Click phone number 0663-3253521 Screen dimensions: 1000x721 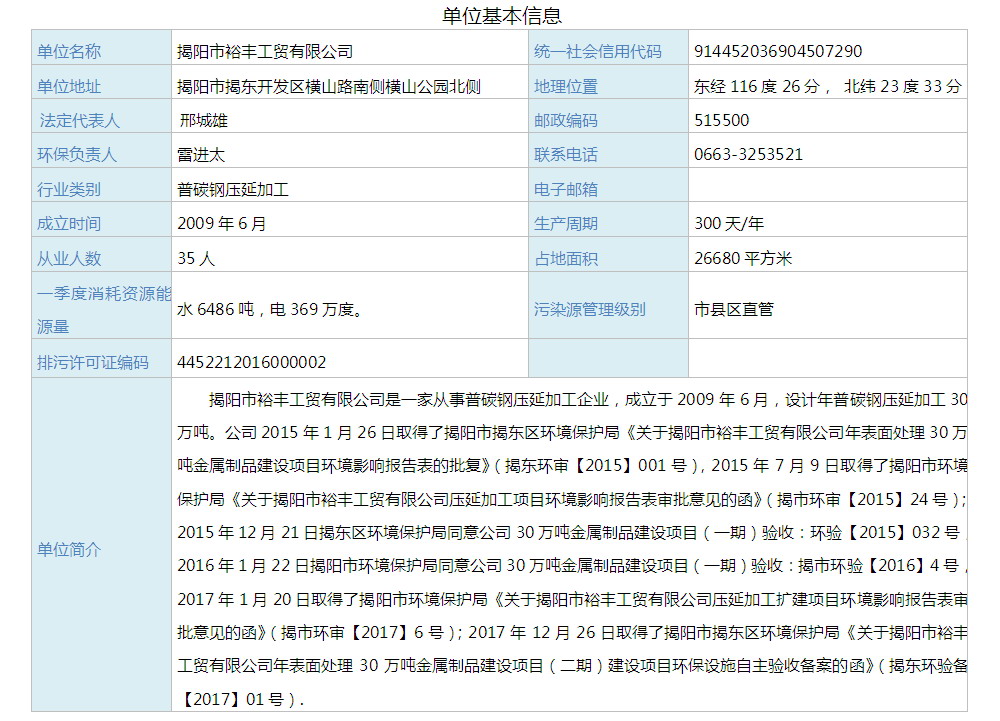click(748, 154)
